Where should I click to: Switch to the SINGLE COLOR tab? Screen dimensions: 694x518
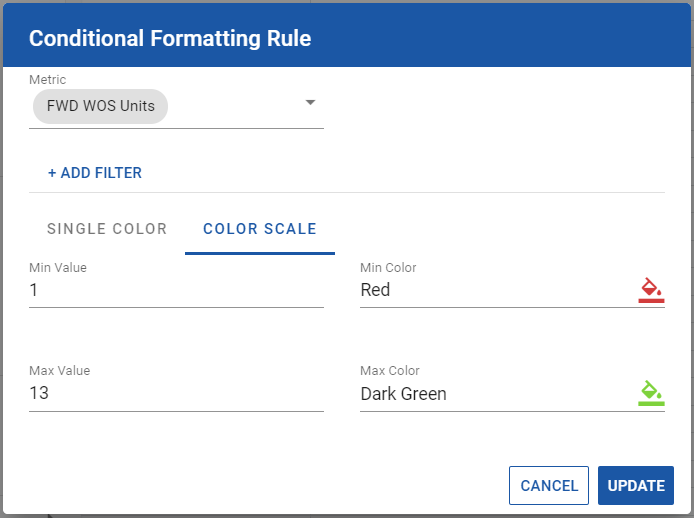[x=107, y=229]
